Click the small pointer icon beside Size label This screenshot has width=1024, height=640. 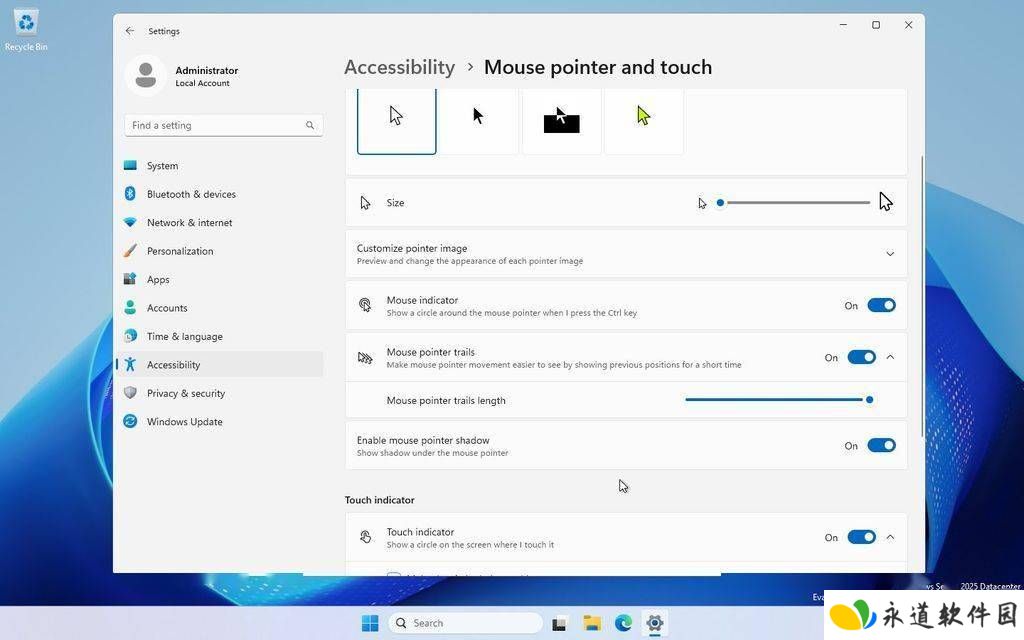365,202
